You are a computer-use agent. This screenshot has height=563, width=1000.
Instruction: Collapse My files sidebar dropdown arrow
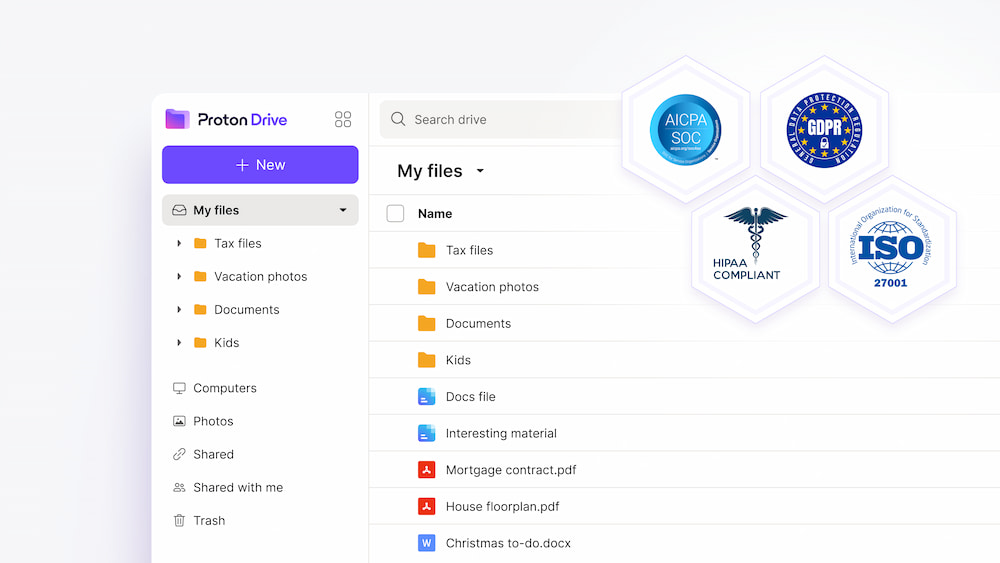pos(343,210)
